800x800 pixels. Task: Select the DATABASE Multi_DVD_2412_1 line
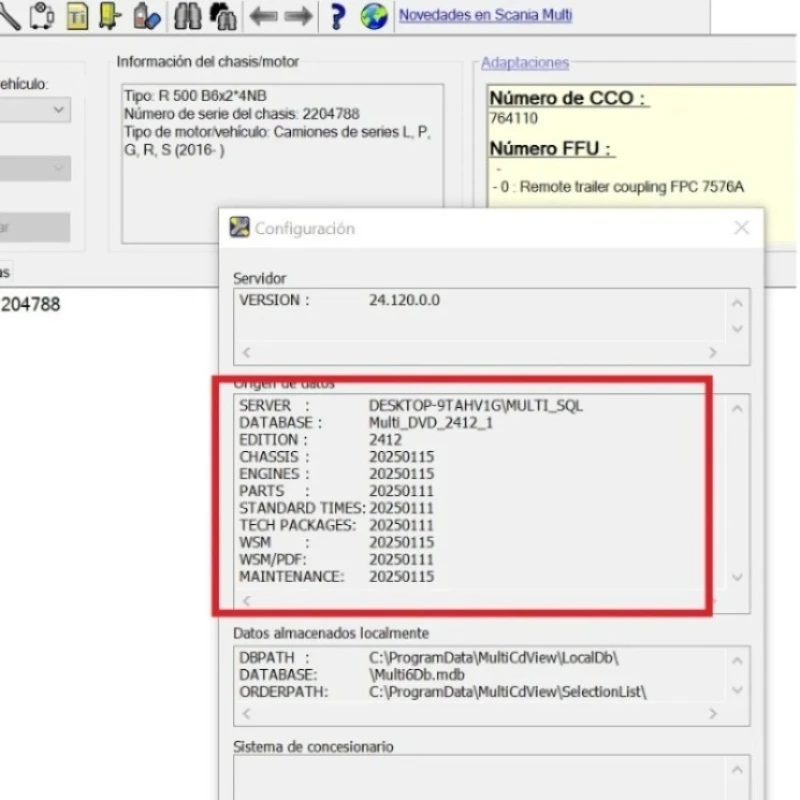point(366,423)
